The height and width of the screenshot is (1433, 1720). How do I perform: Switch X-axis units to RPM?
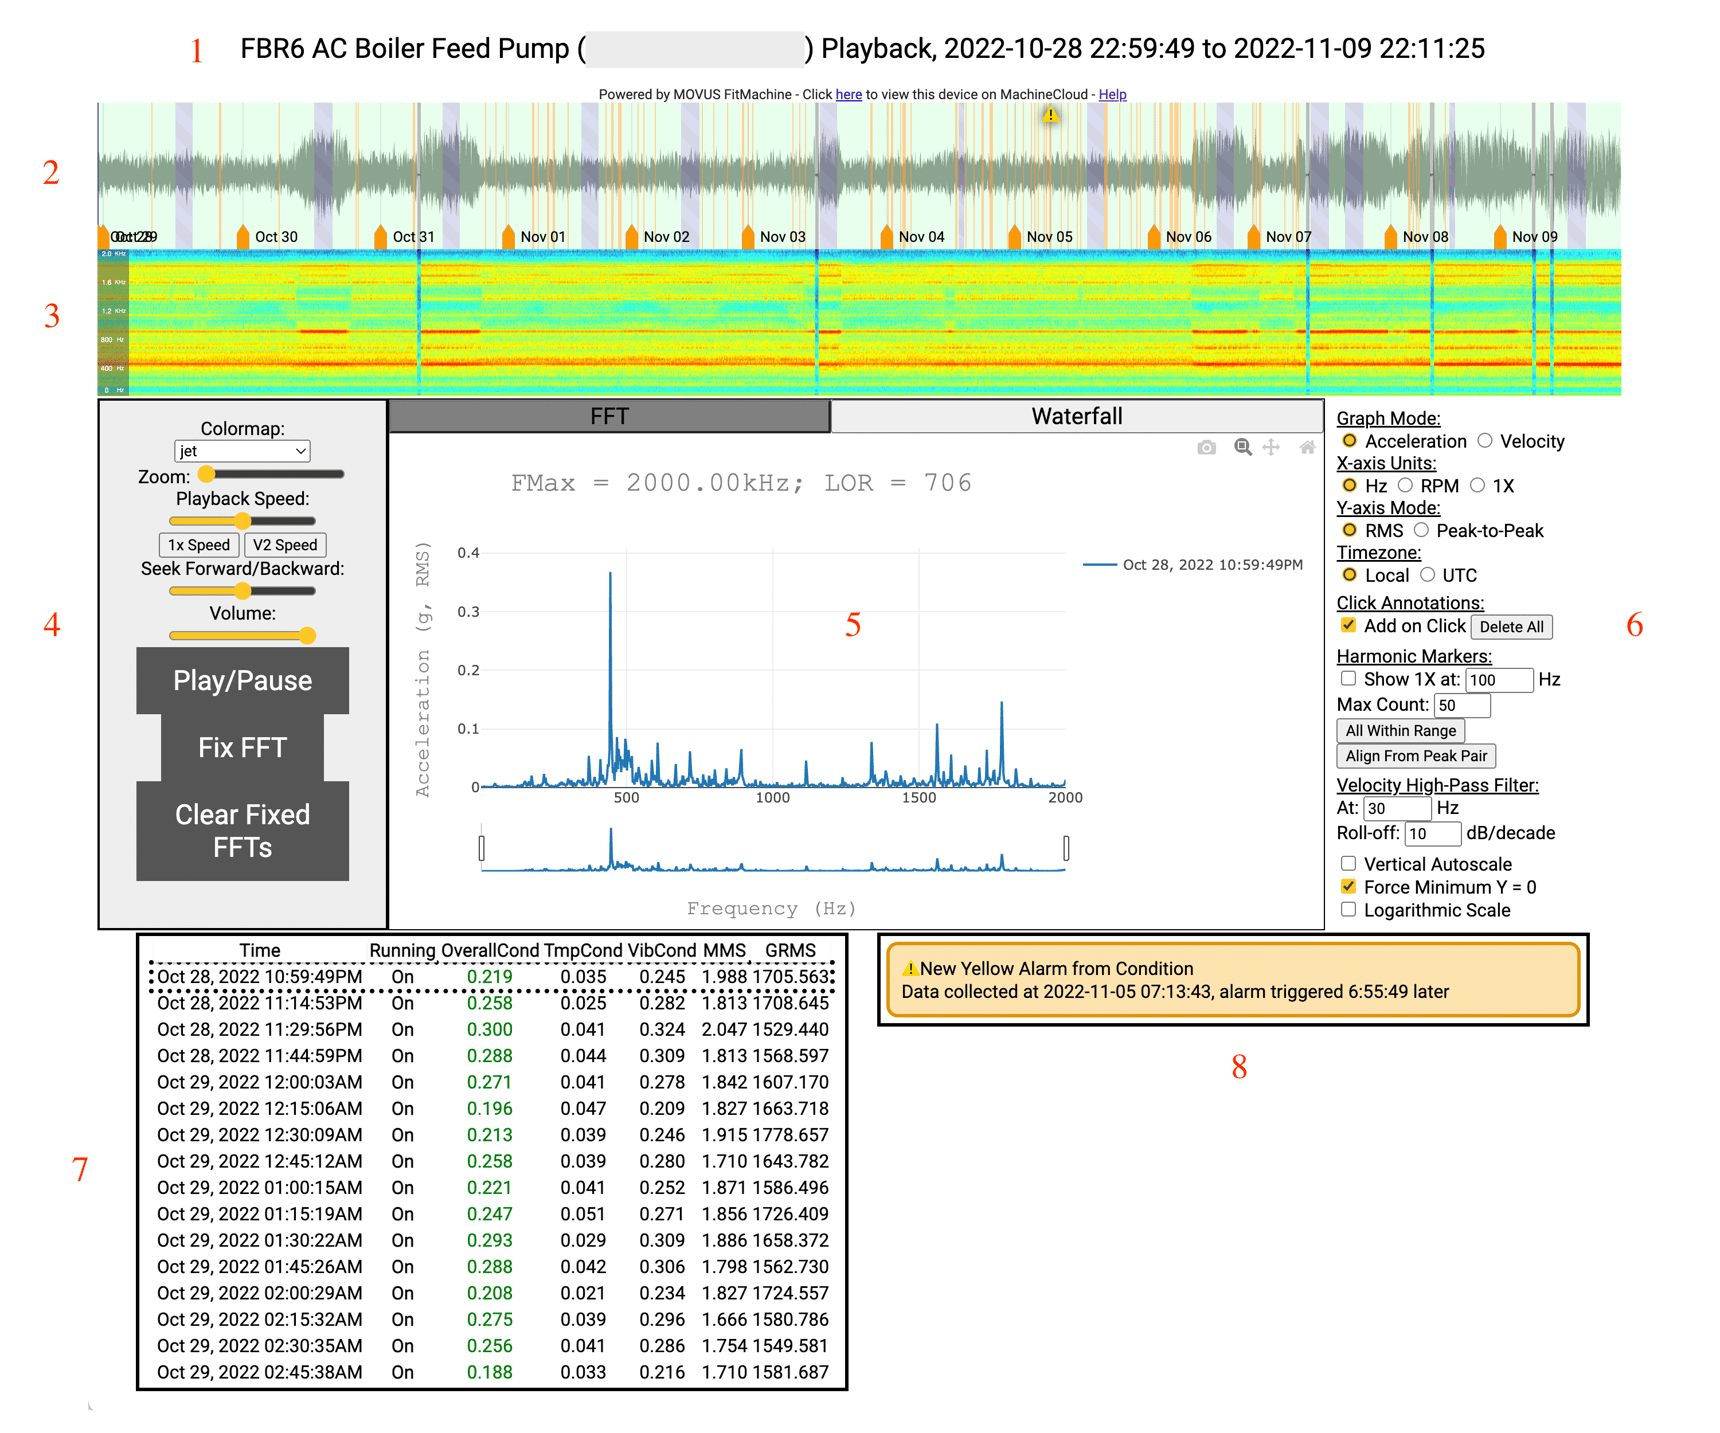[x=1406, y=485]
